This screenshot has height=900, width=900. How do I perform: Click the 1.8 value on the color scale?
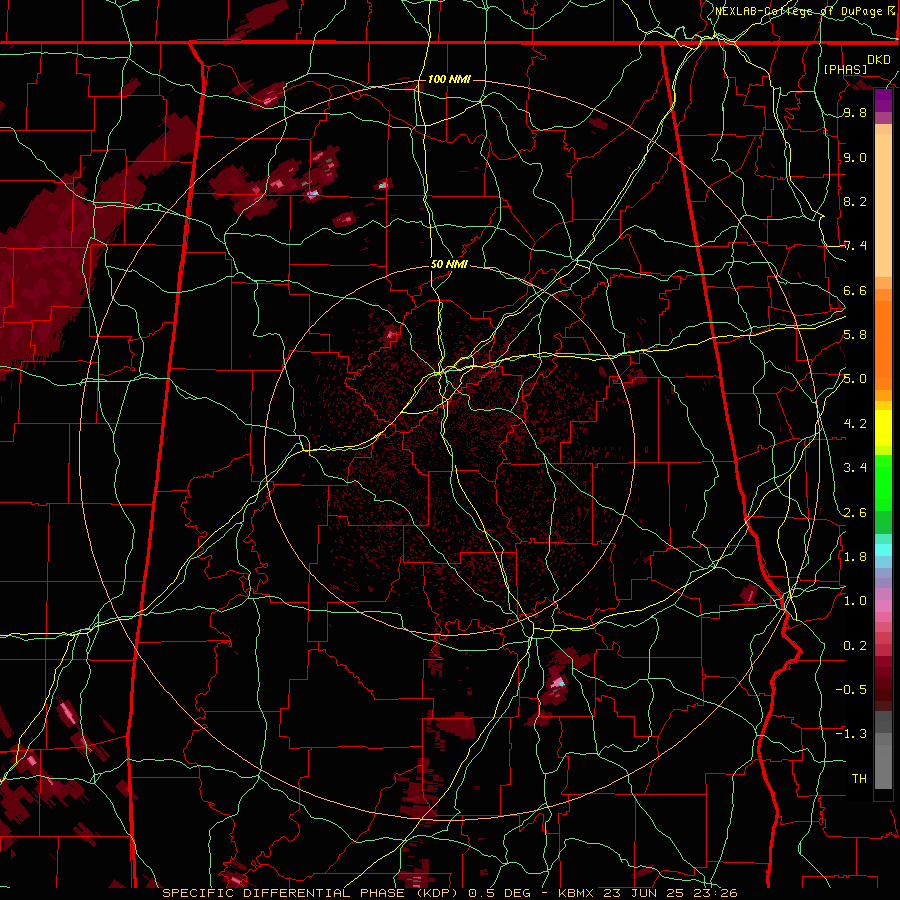[x=855, y=557]
